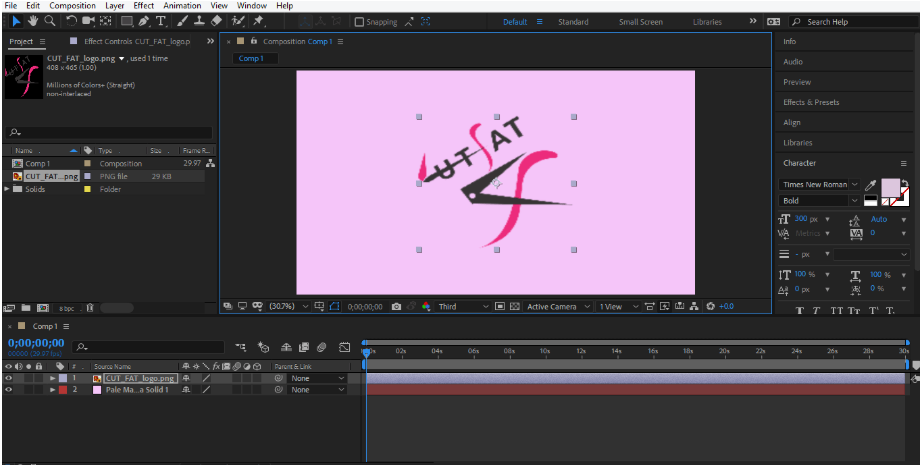Screen dimensions: 920x465
Task: Click the Draft 3D icon in timeline
Action: point(263,347)
